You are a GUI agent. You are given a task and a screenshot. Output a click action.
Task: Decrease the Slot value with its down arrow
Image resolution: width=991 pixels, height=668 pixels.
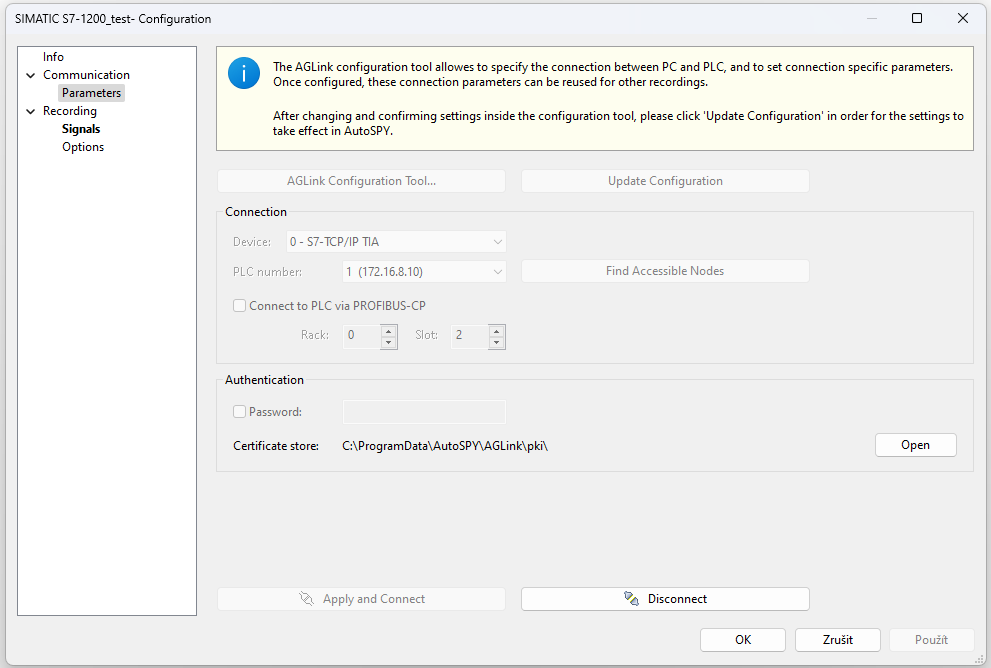[x=497, y=343]
